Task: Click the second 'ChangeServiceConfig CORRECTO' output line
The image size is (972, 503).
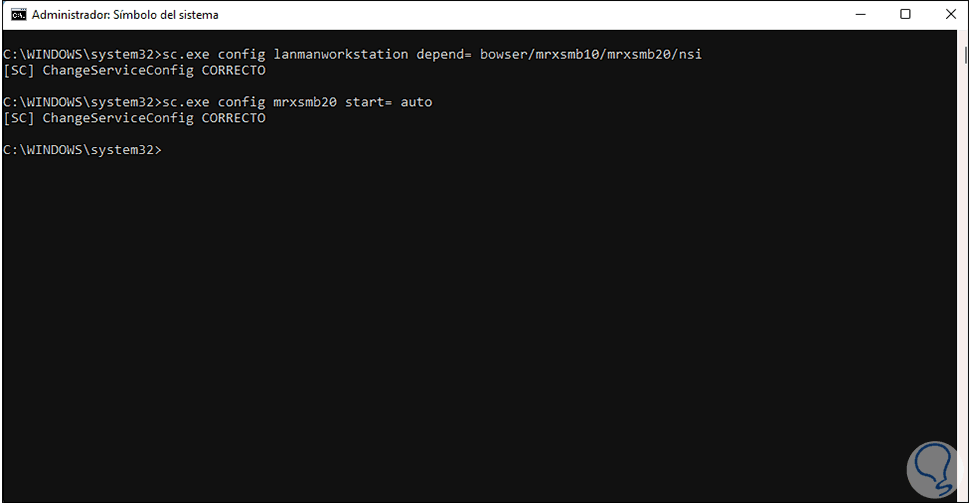Action: [x=134, y=118]
